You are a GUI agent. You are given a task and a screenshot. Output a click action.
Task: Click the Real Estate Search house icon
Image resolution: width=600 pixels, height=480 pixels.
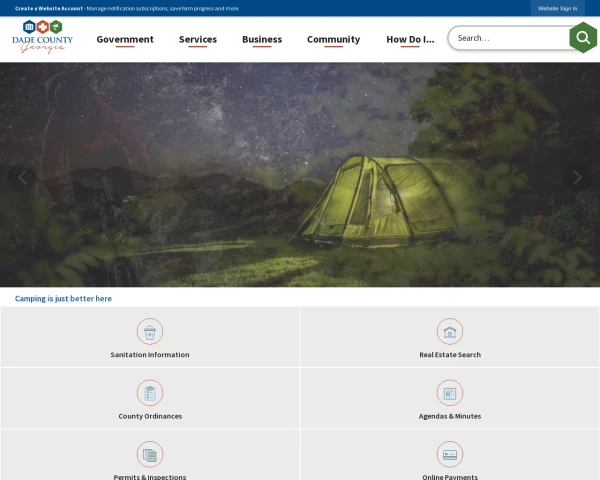(450, 331)
